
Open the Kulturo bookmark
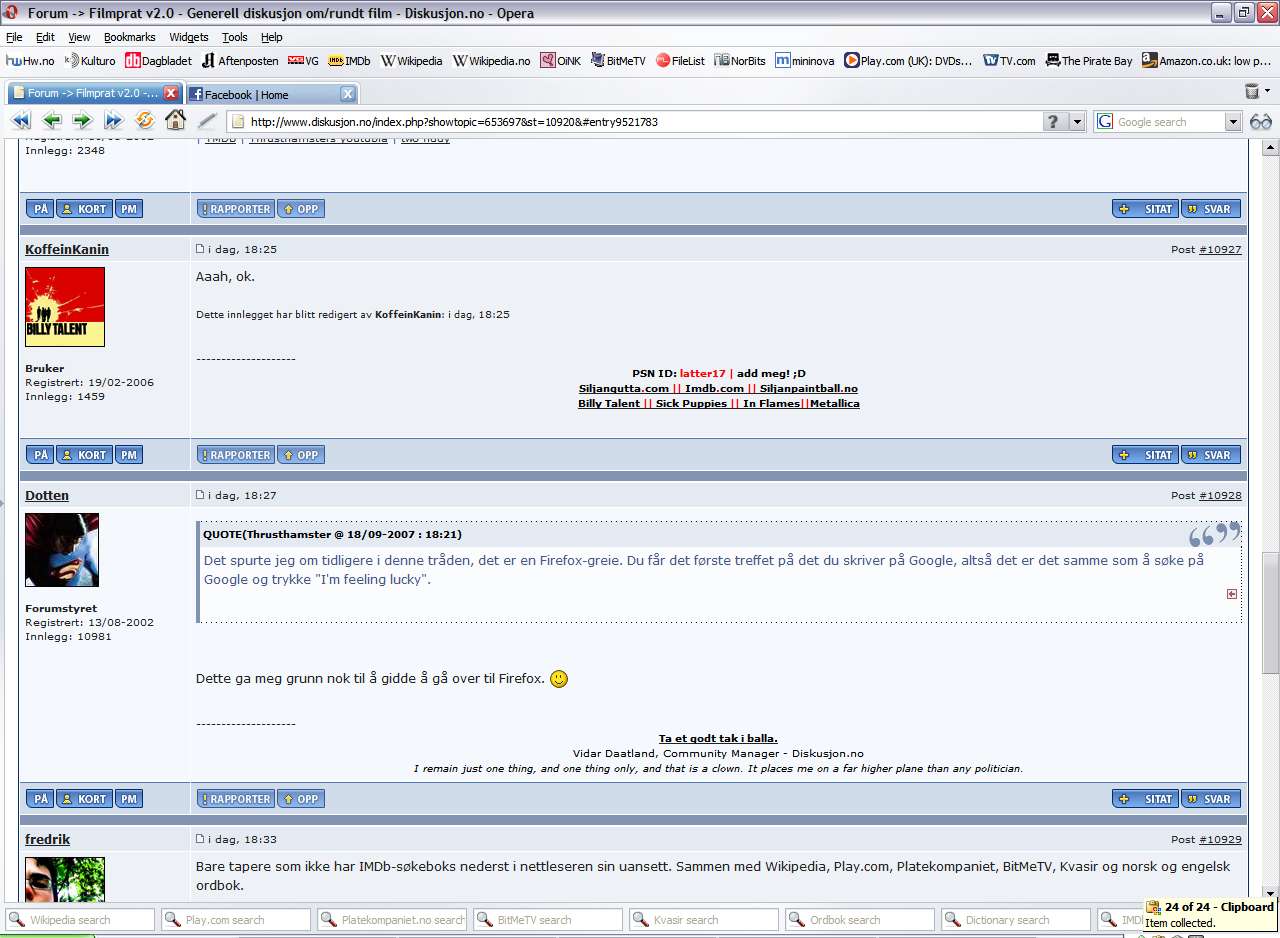point(90,60)
